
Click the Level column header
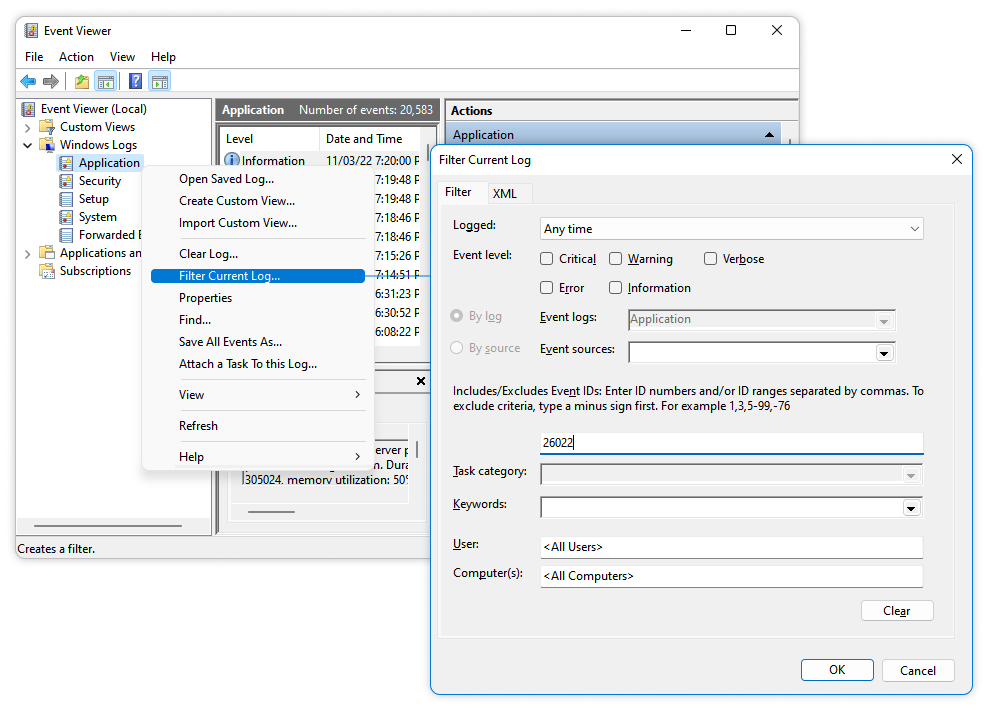[270, 139]
